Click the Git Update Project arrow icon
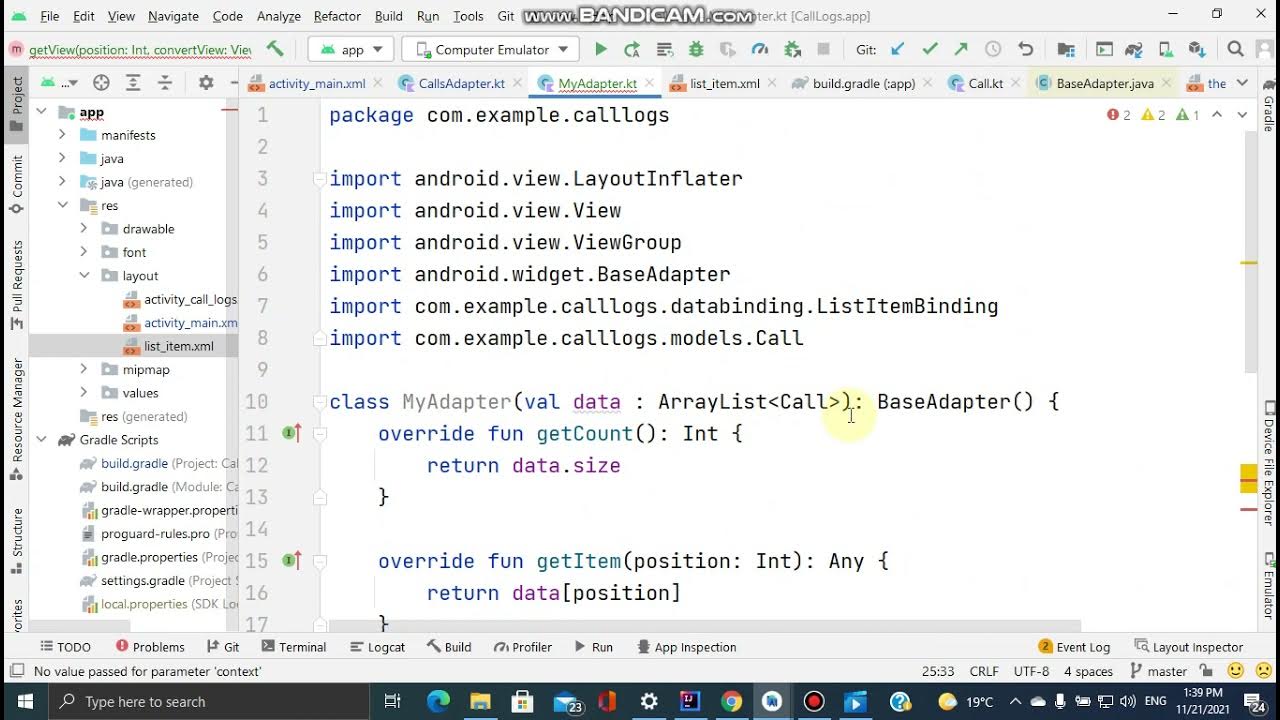The width and height of the screenshot is (1280, 720). point(898,49)
